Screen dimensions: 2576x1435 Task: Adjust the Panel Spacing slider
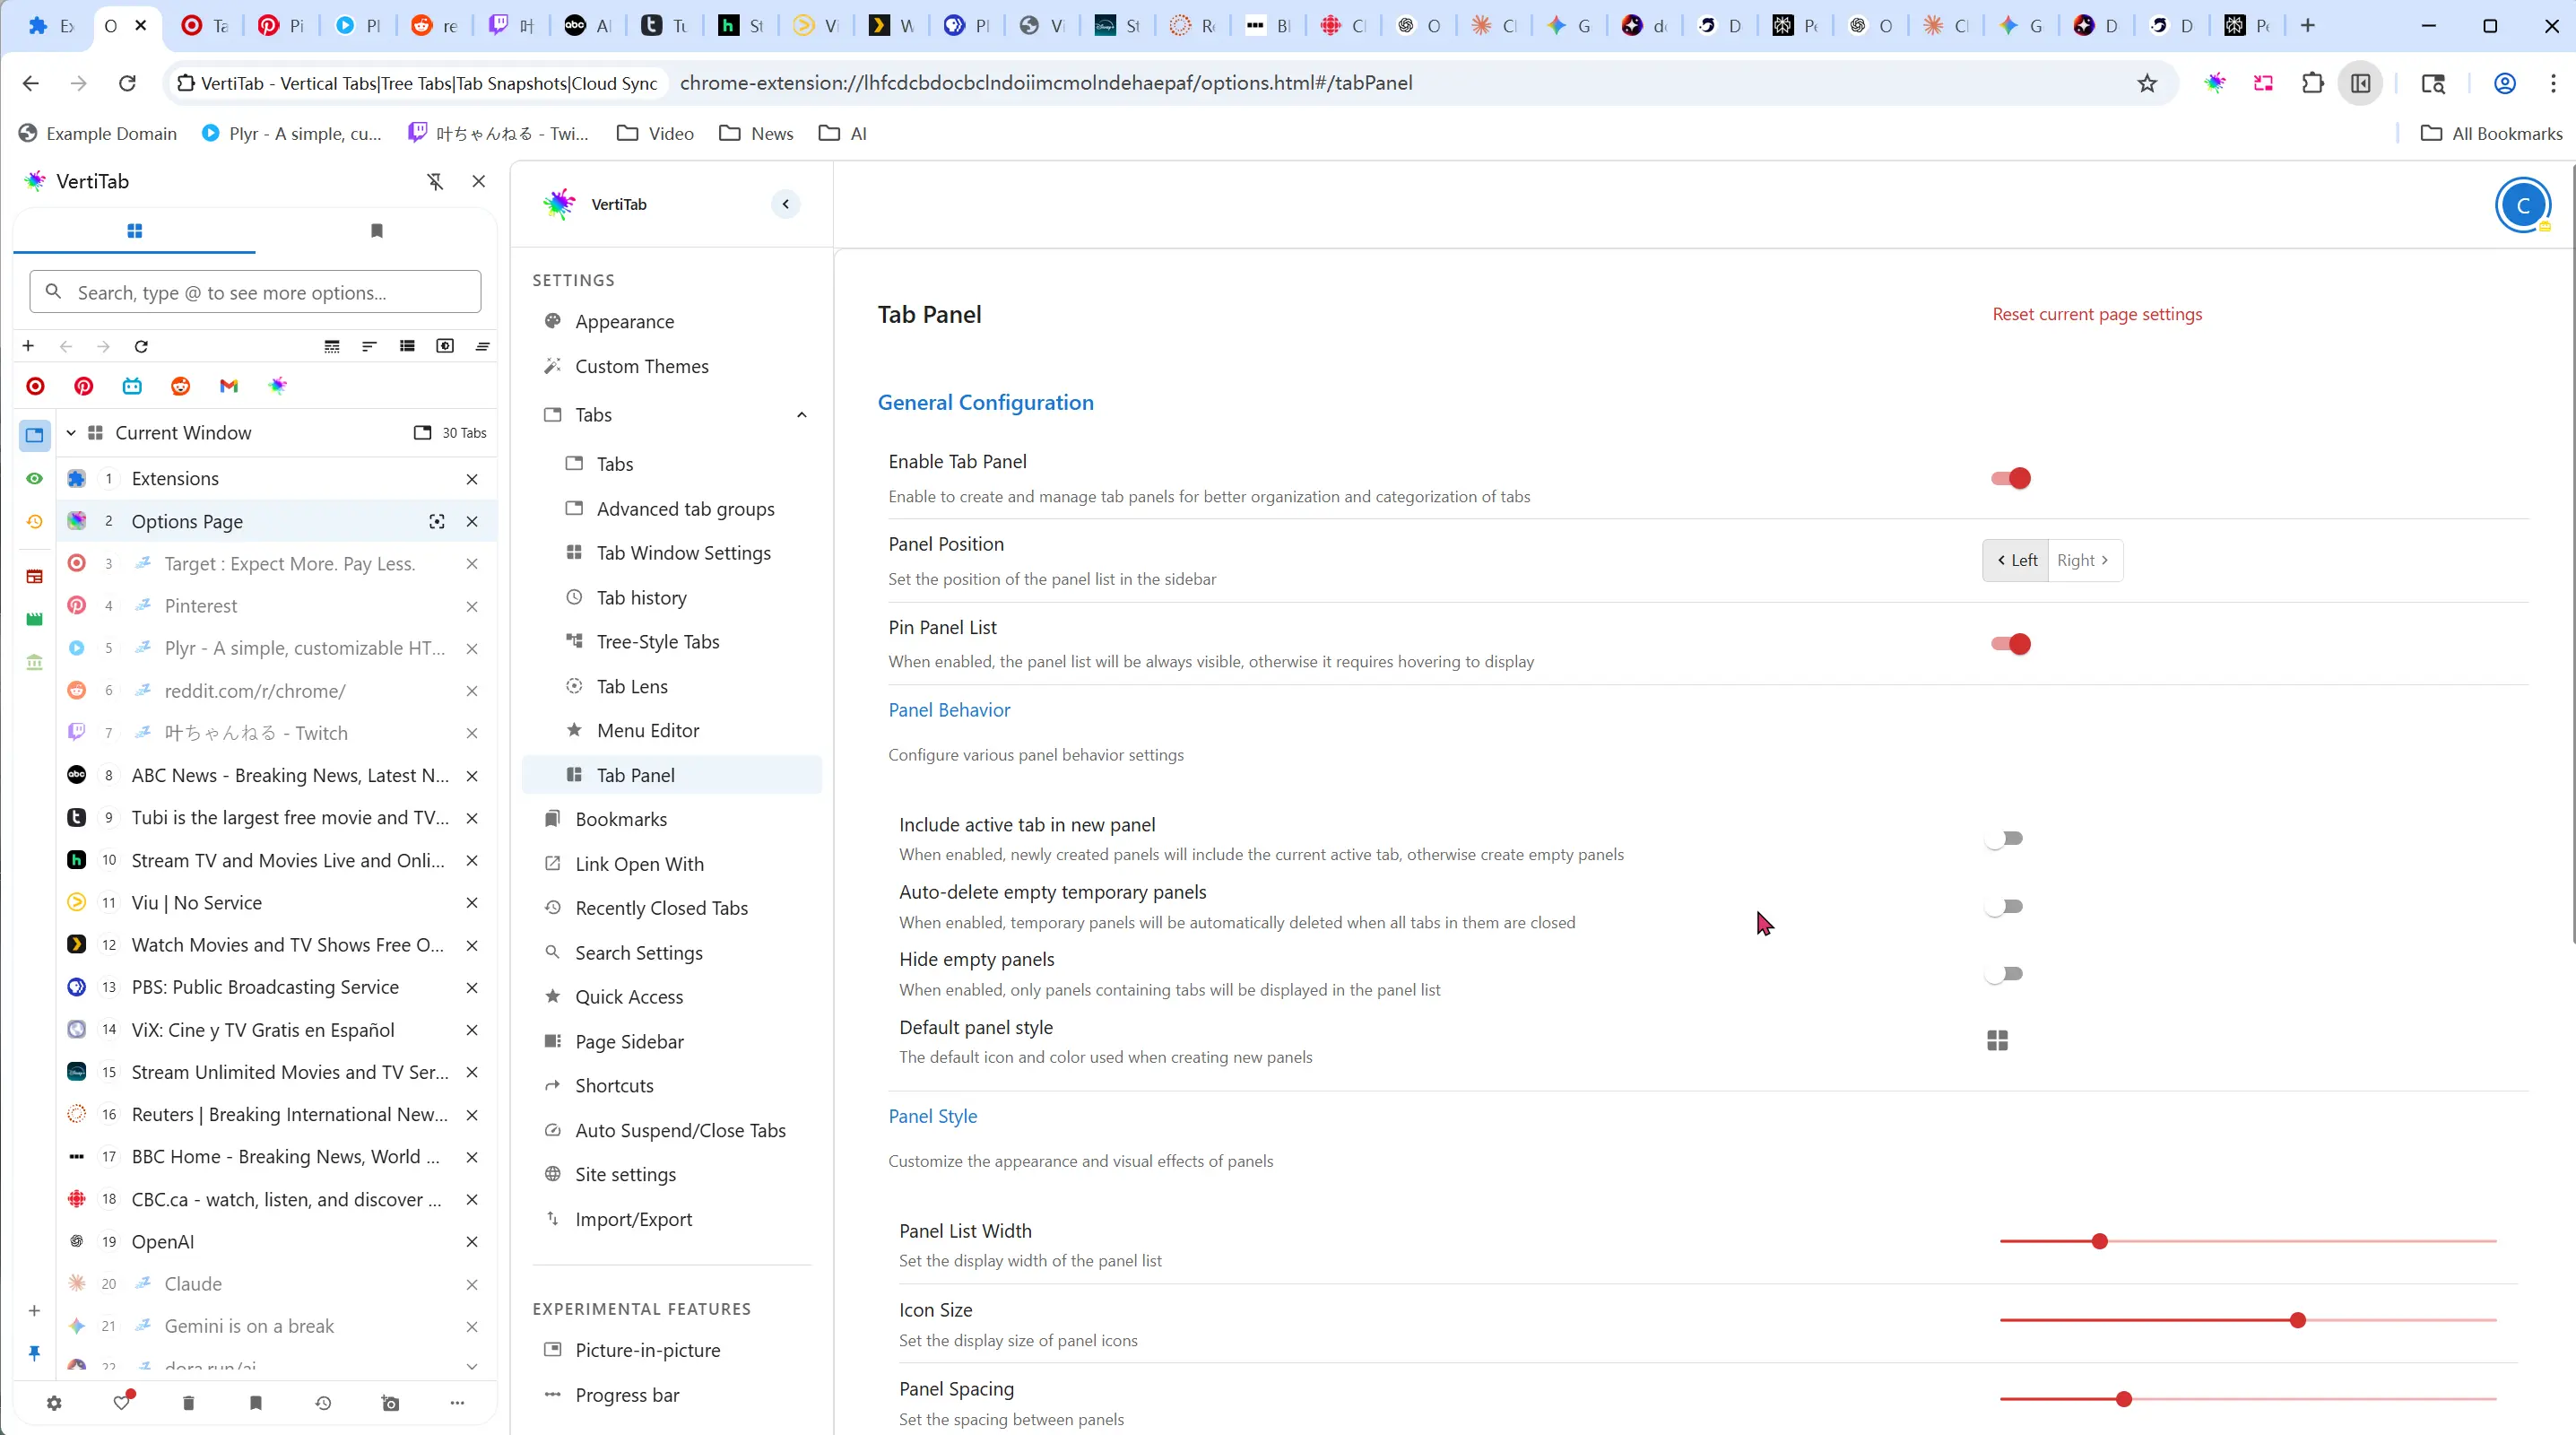click(x=2248, y=1399)
